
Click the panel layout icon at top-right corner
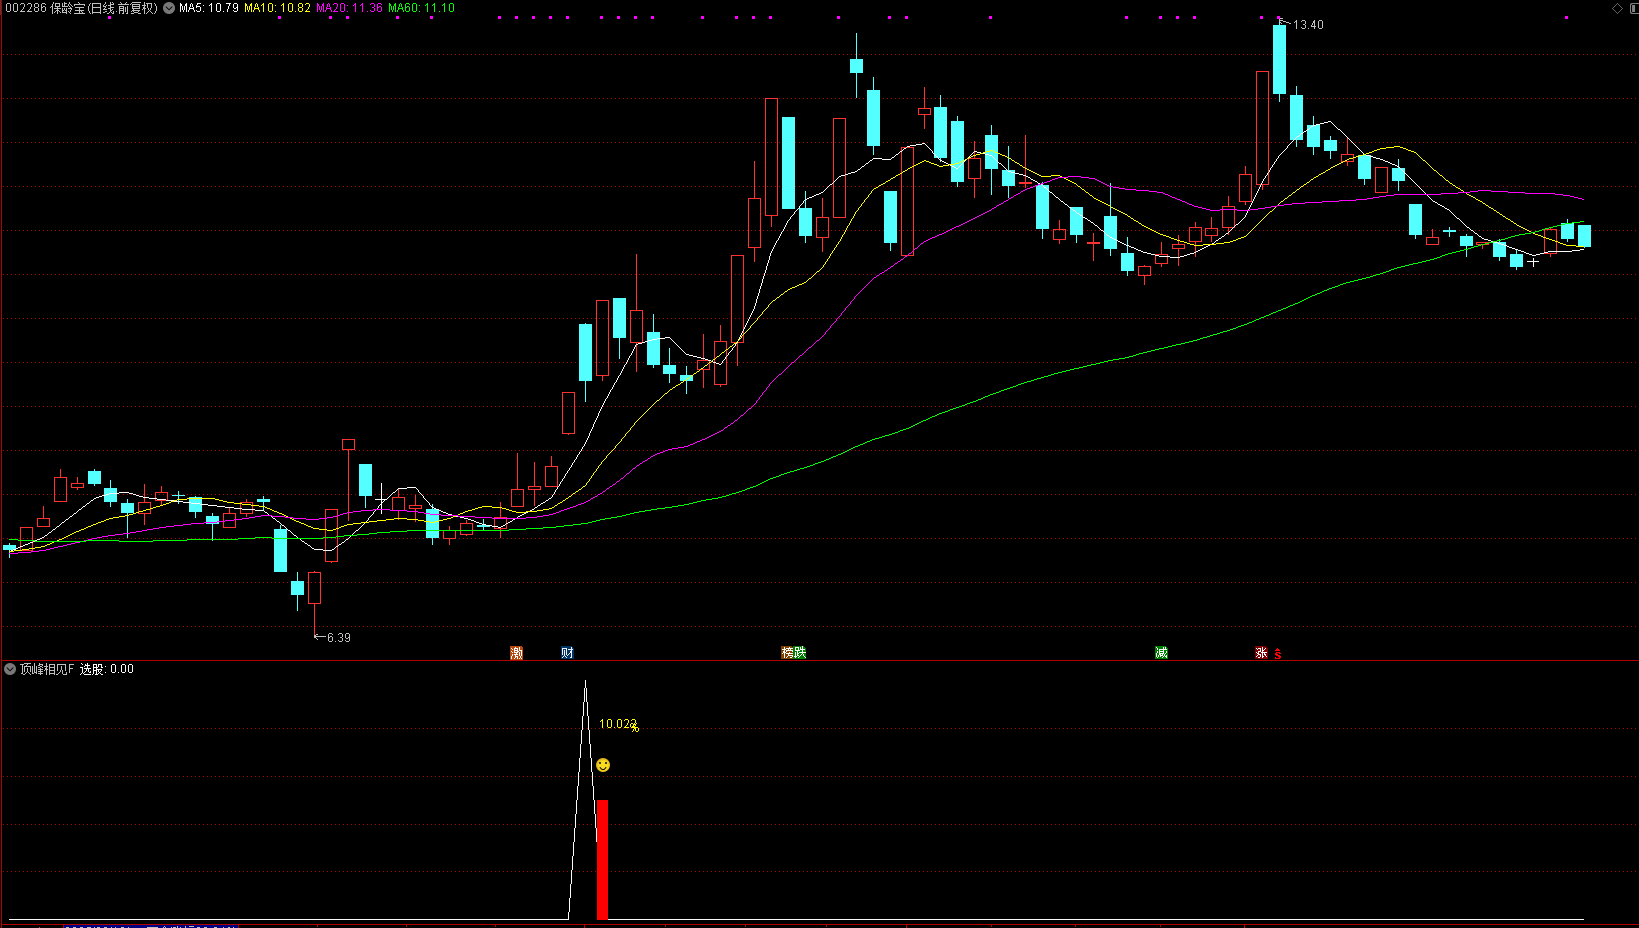tap(1632, 8)
